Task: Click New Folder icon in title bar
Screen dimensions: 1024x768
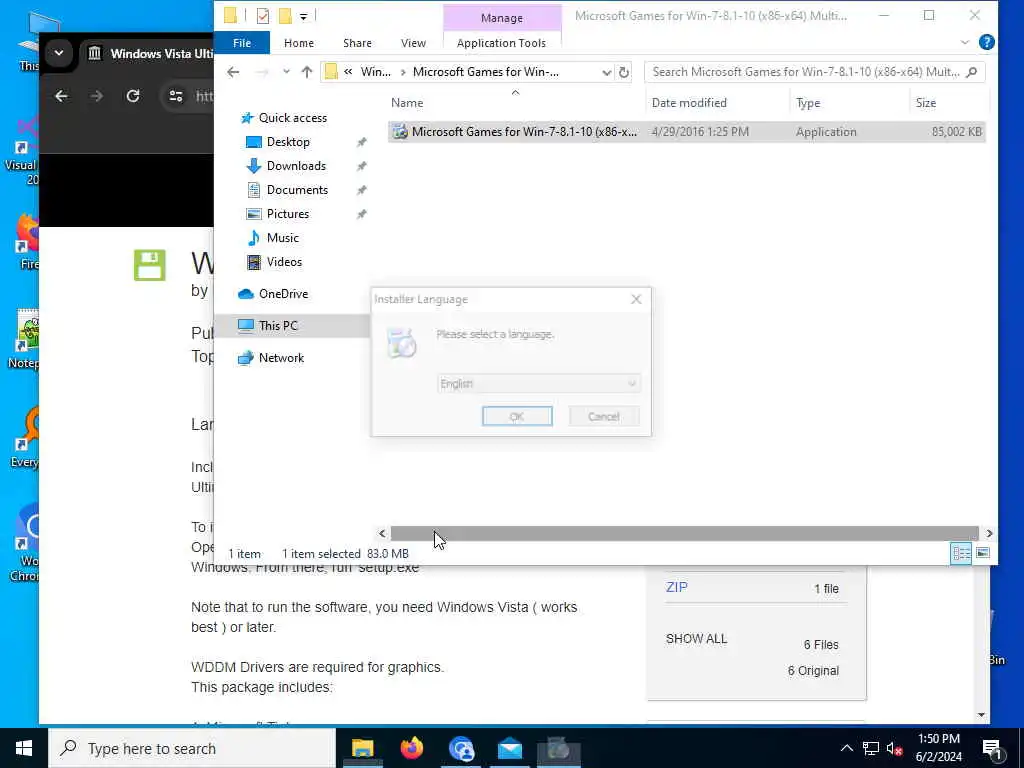Action: coord(285,16)
